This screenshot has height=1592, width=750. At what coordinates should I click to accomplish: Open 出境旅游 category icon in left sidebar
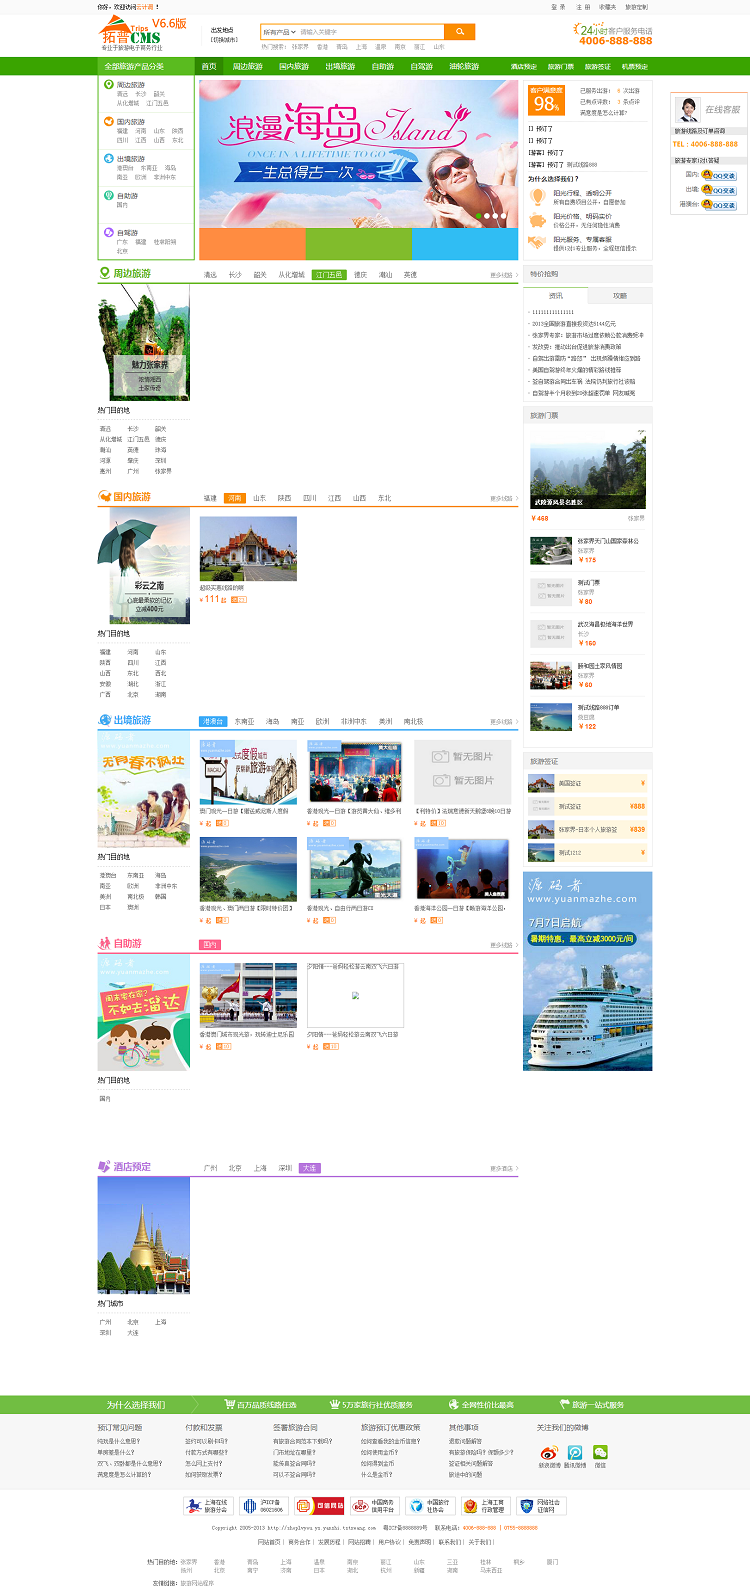pos(108,158)
